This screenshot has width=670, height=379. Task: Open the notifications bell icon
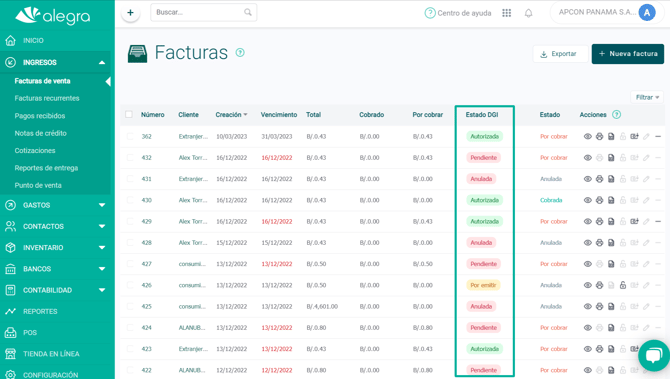coord(529,13)
